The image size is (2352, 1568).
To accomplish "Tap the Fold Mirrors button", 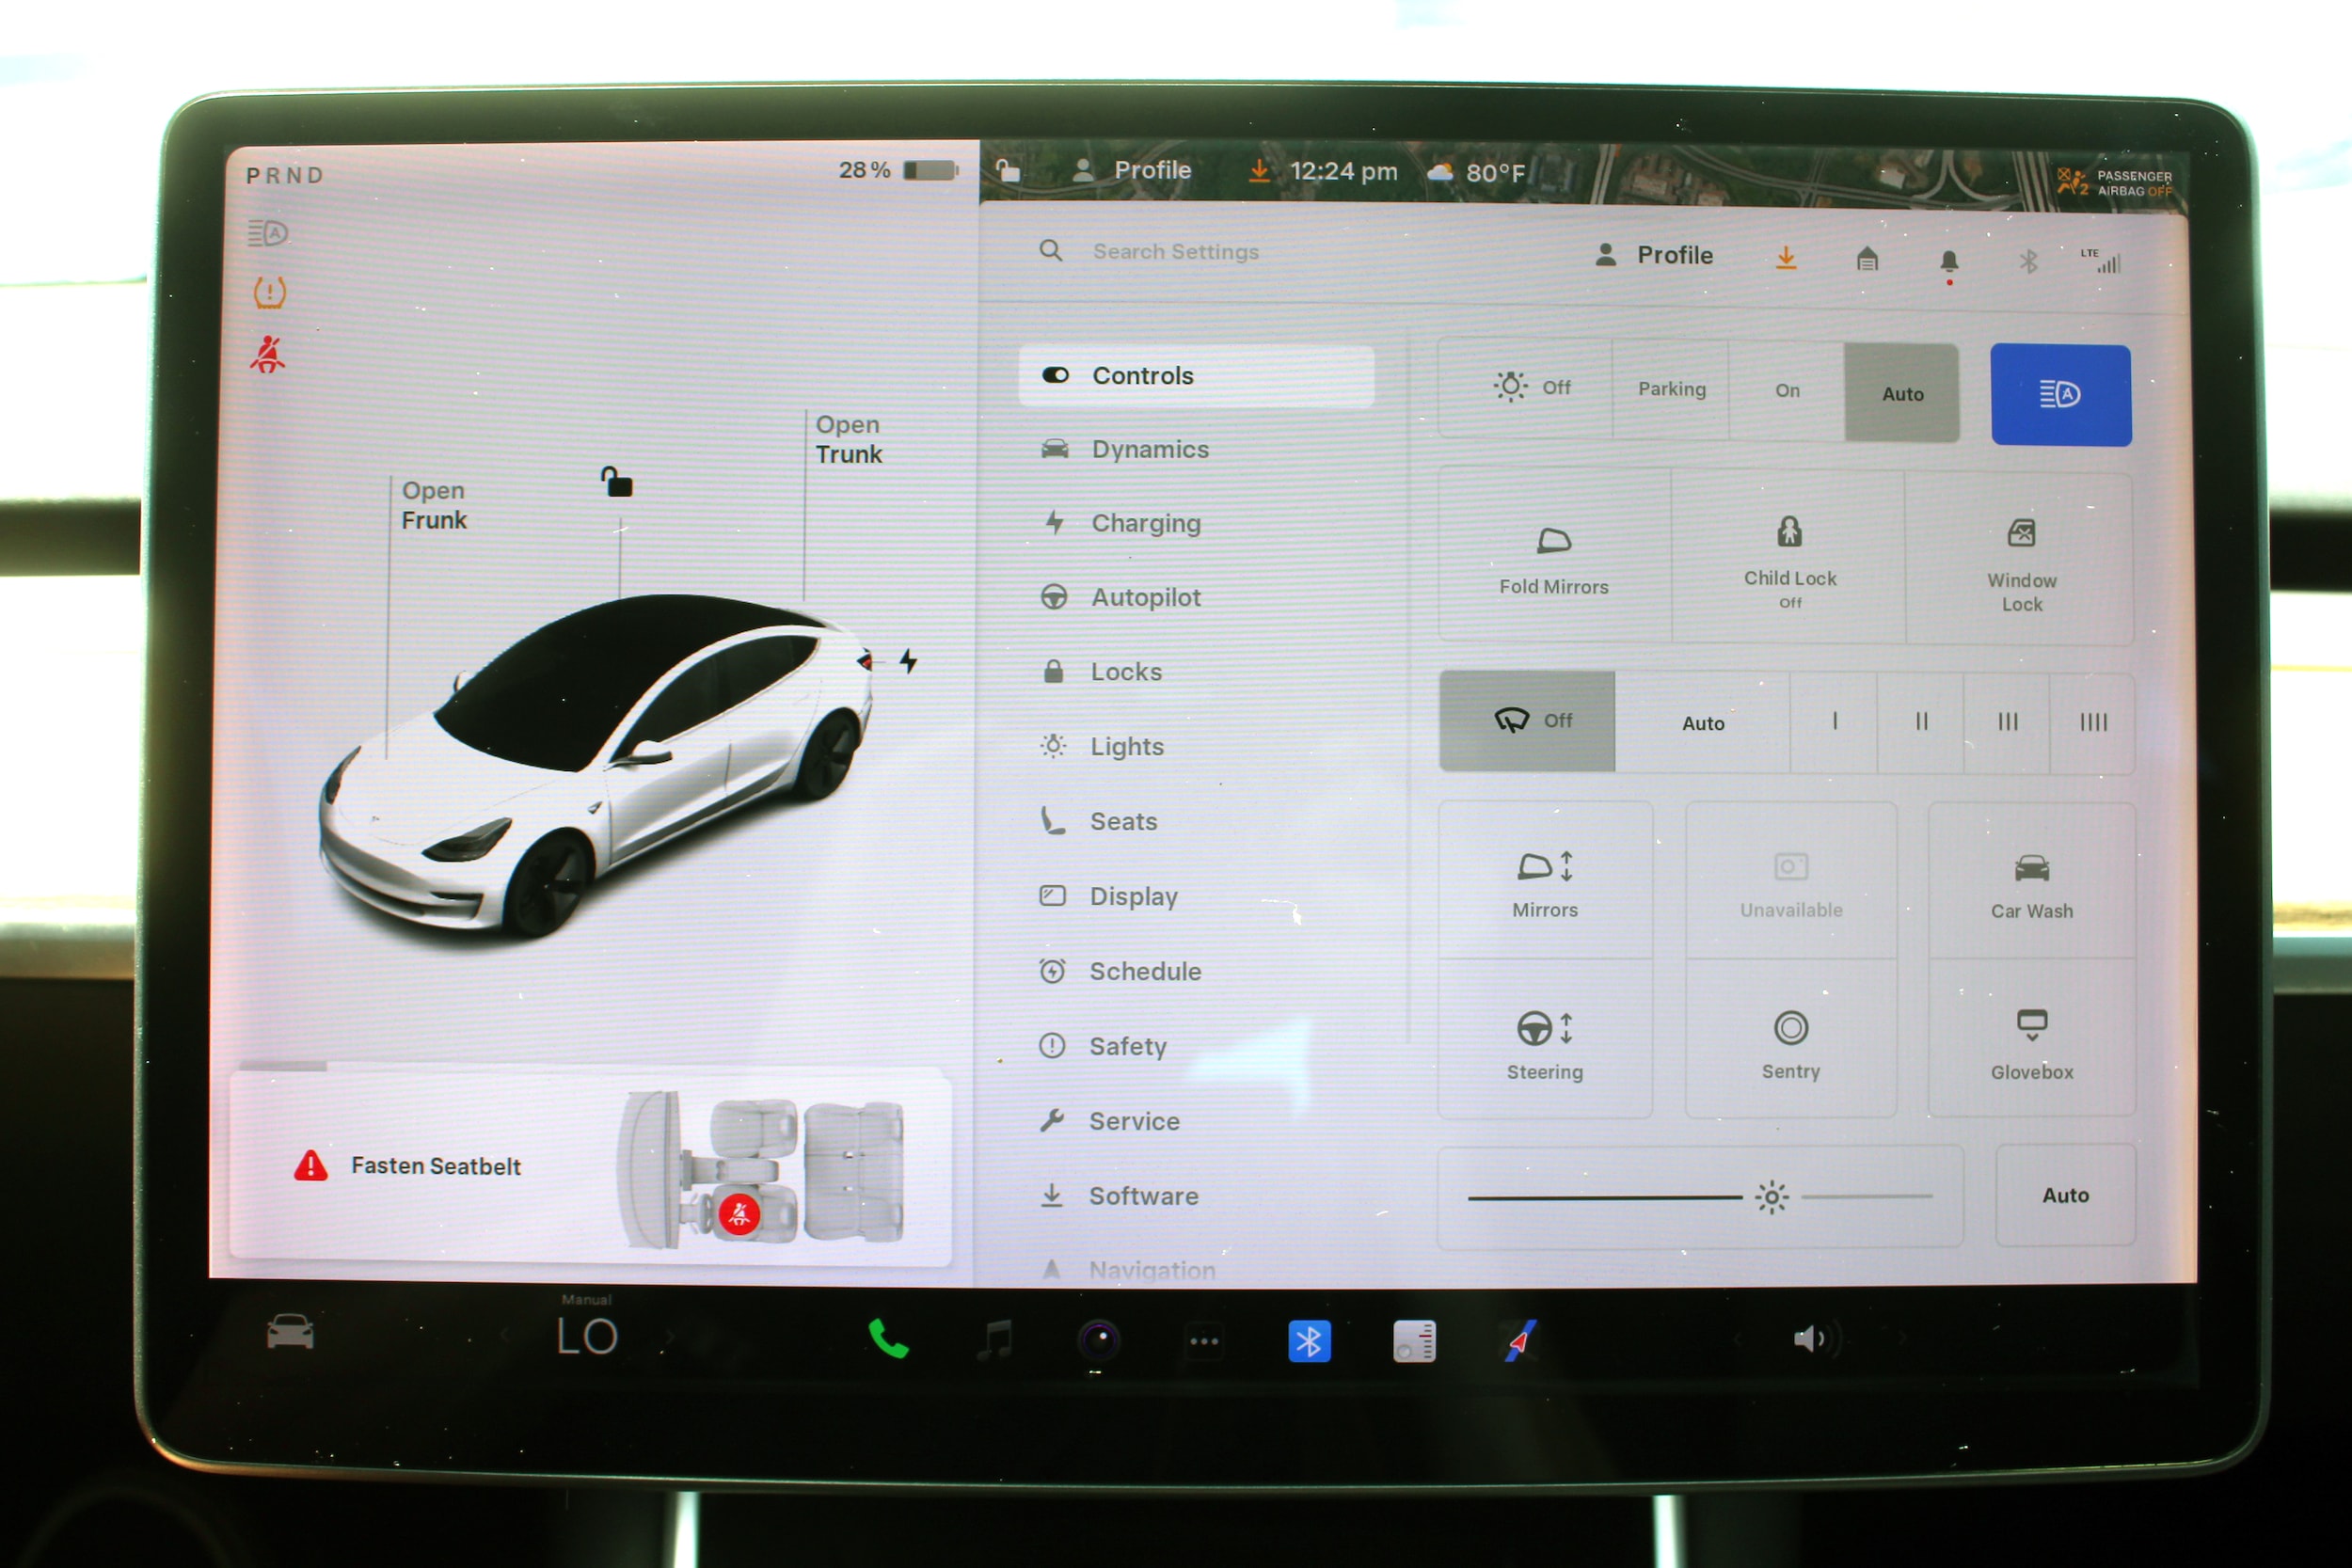I will click(x=1554, y=556).
